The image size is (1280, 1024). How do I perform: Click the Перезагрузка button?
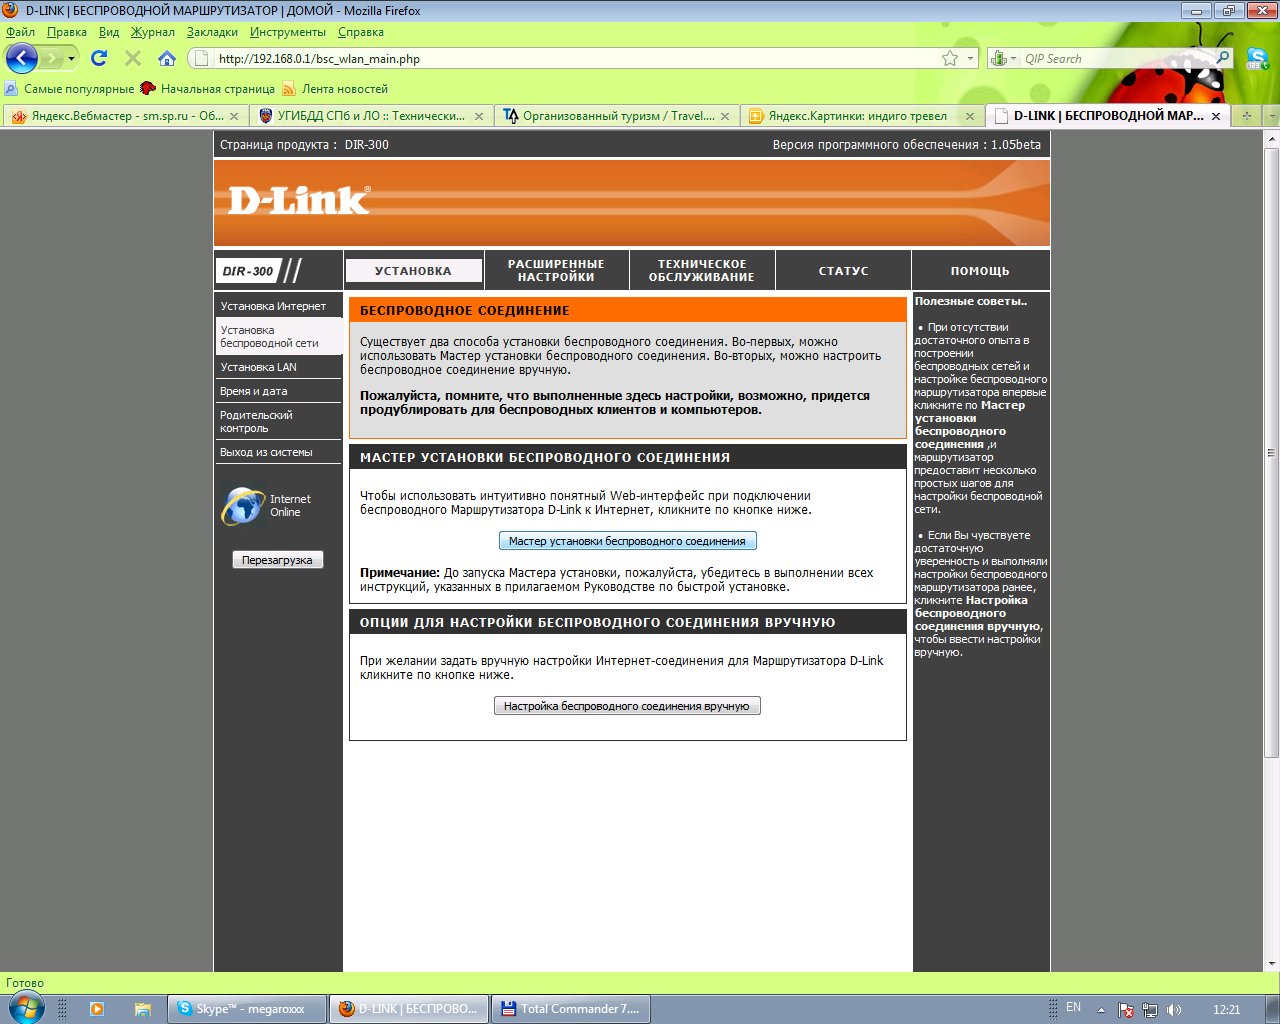click(278, 560)
